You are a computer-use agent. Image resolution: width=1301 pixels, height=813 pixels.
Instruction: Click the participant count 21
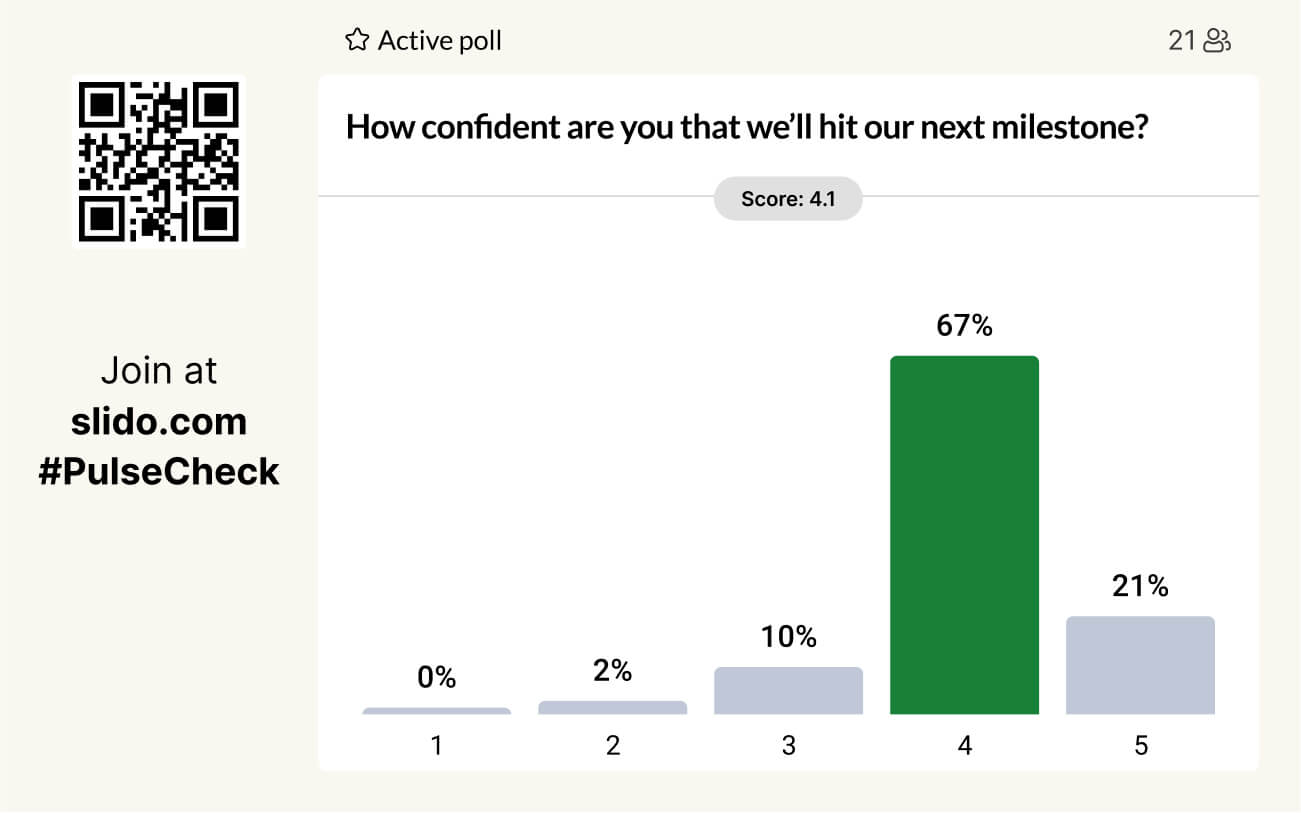click(x=1182, y=40)
